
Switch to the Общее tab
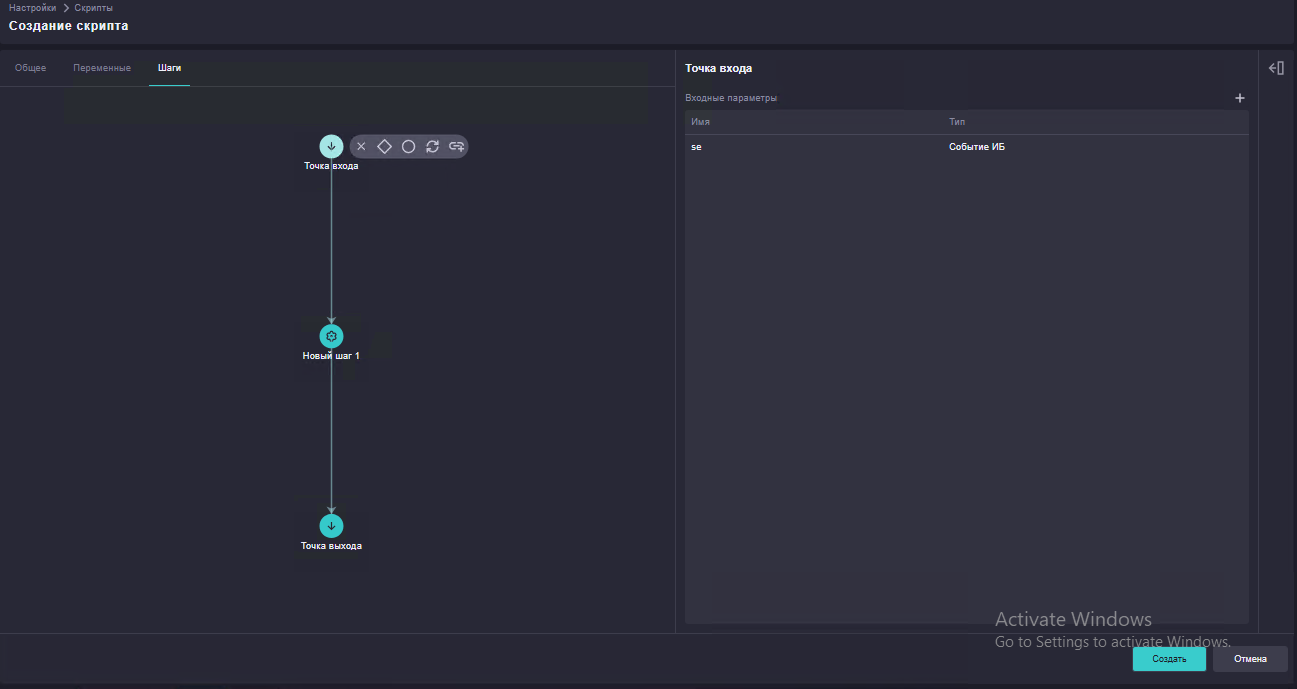[x=30, y=68]
